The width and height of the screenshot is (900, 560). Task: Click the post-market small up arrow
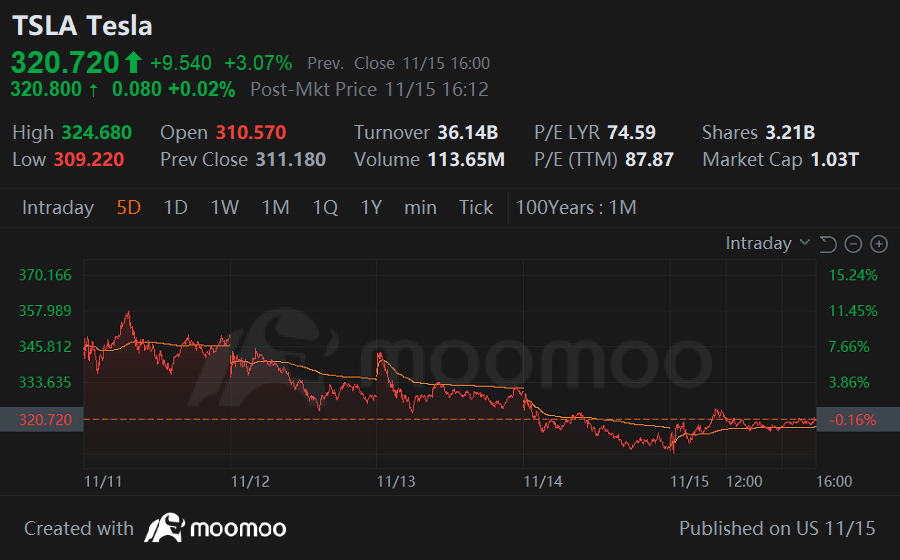pyautogui.click(x=93, y=90)
